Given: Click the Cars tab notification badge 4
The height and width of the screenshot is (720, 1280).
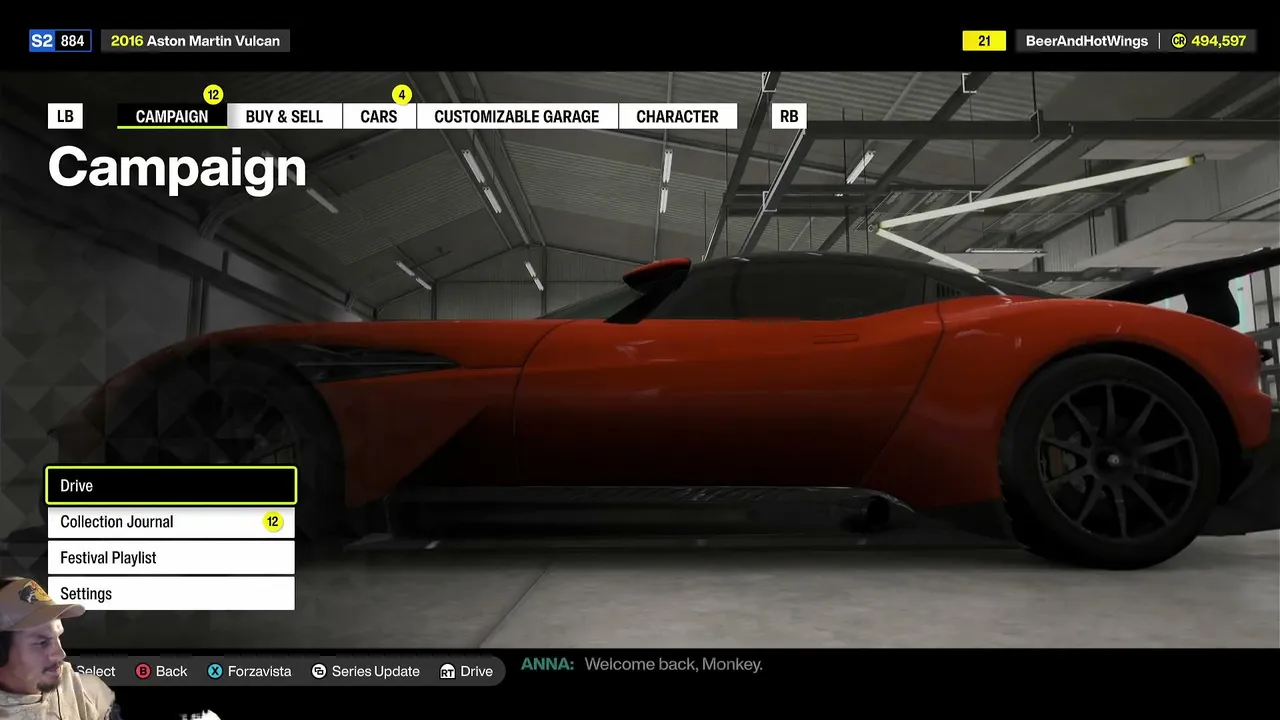Looking at the screenshot, I should click(401, 95).
